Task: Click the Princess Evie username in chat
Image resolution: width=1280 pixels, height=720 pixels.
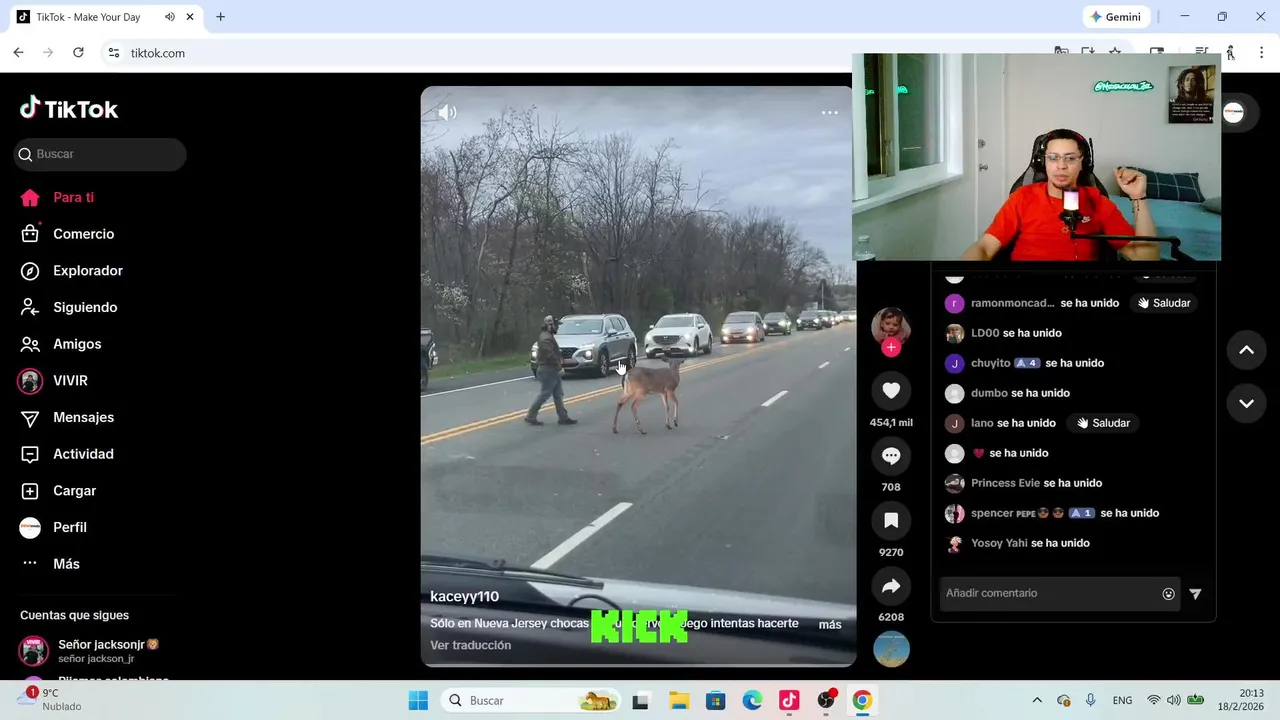Action: [x=1005, y=483]
